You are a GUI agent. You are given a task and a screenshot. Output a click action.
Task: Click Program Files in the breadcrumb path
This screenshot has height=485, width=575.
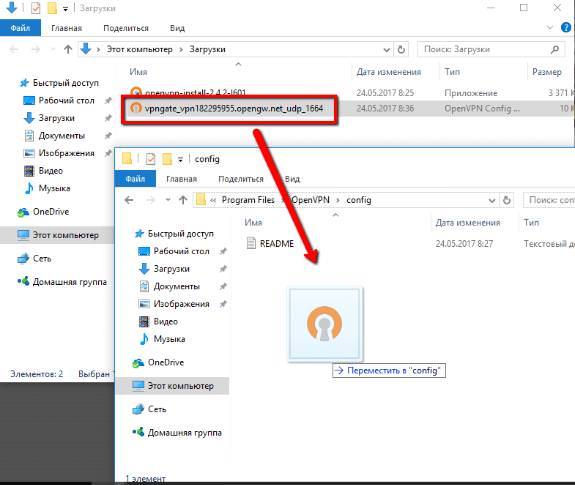coord(248,200)
